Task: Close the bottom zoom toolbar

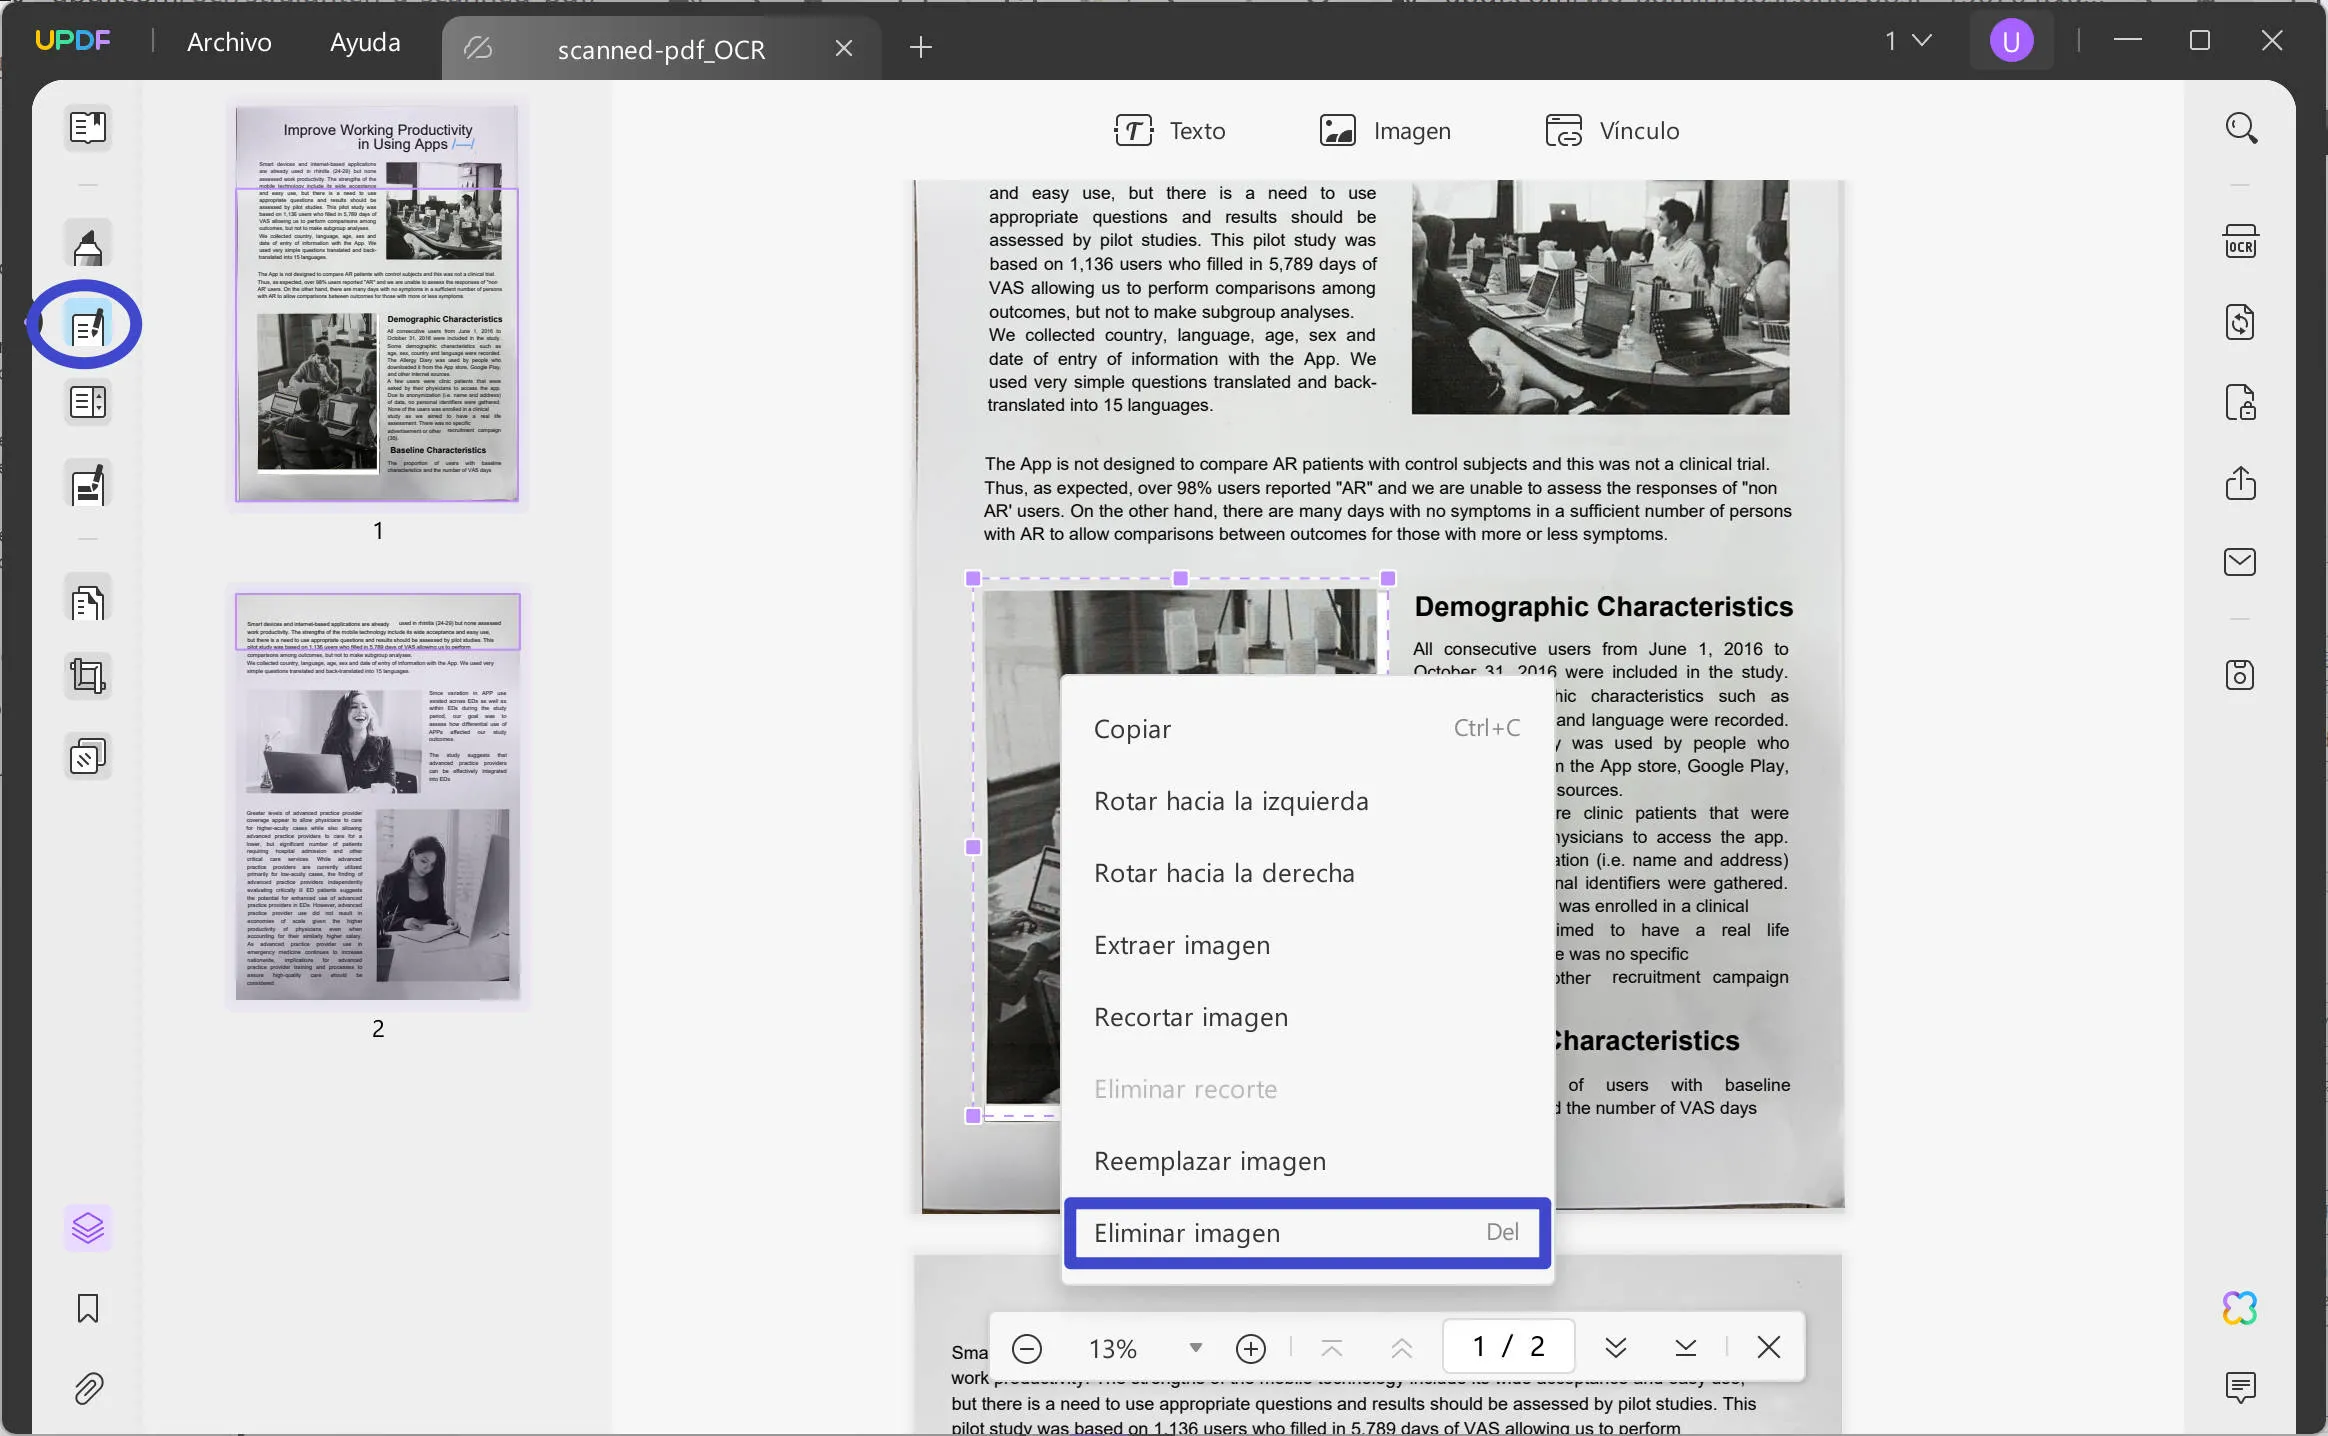Action: [1769, 1347]
